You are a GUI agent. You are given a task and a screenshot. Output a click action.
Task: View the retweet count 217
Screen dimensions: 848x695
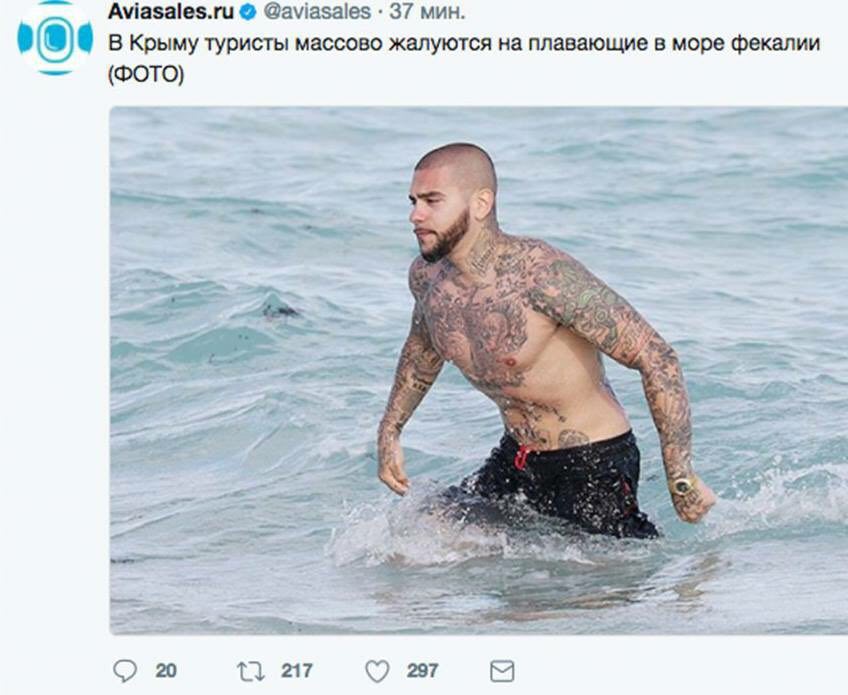297,671
